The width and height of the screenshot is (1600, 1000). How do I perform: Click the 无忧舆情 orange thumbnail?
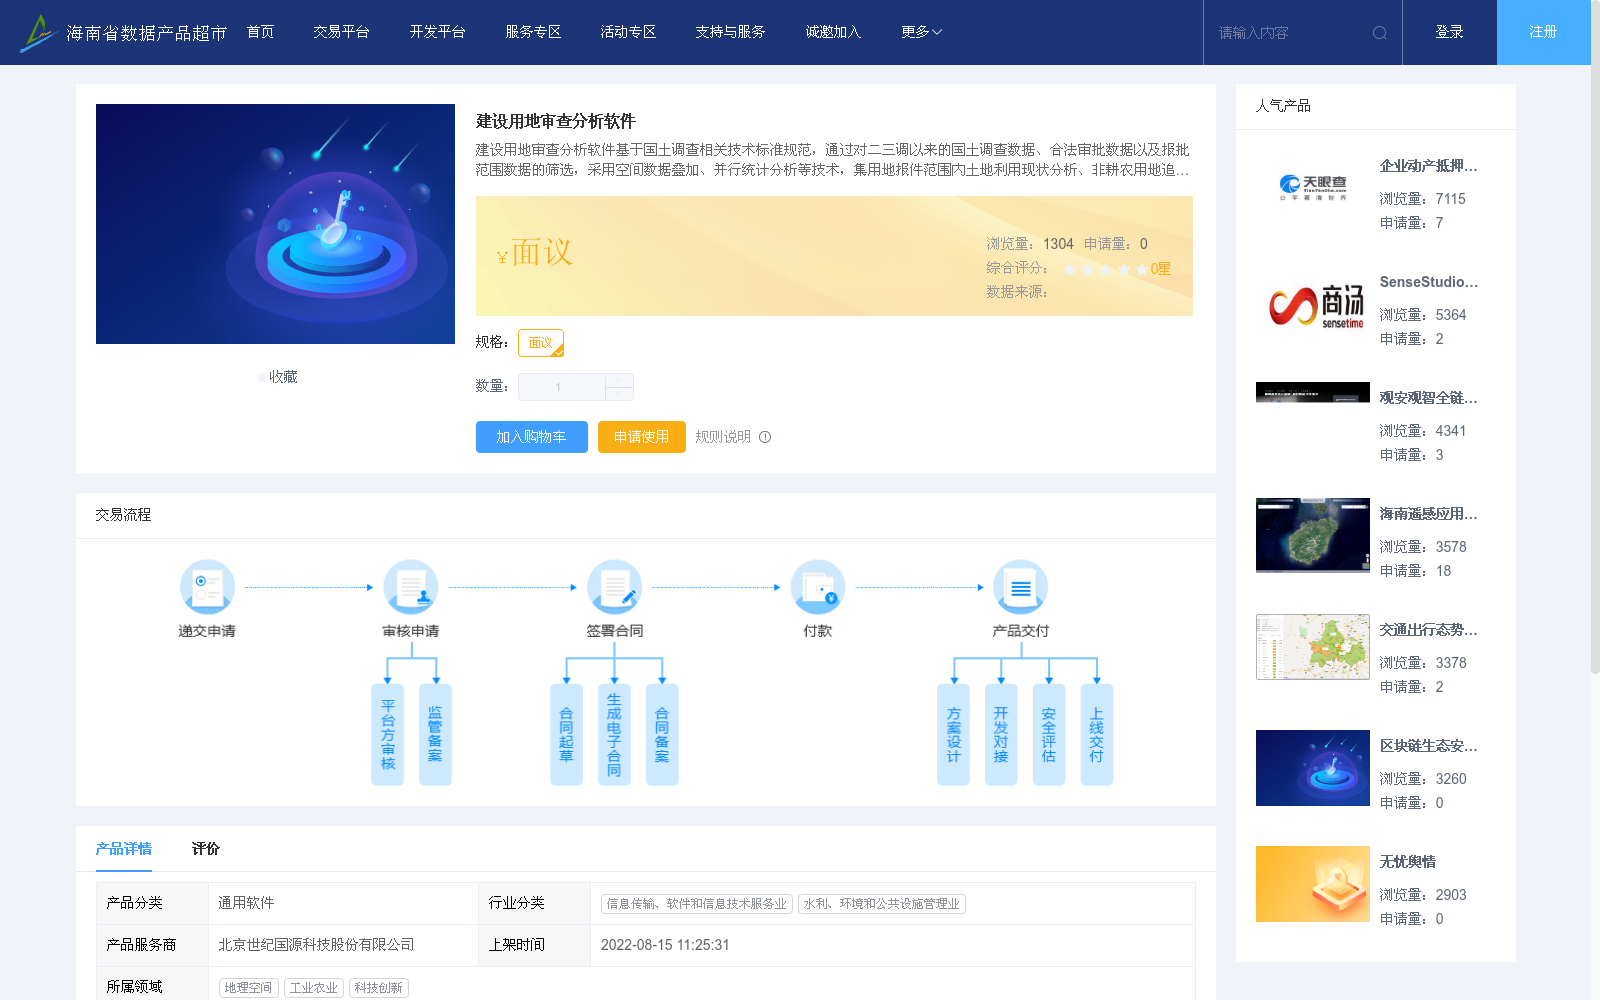pyautogui.click(x=1313, y=884)
